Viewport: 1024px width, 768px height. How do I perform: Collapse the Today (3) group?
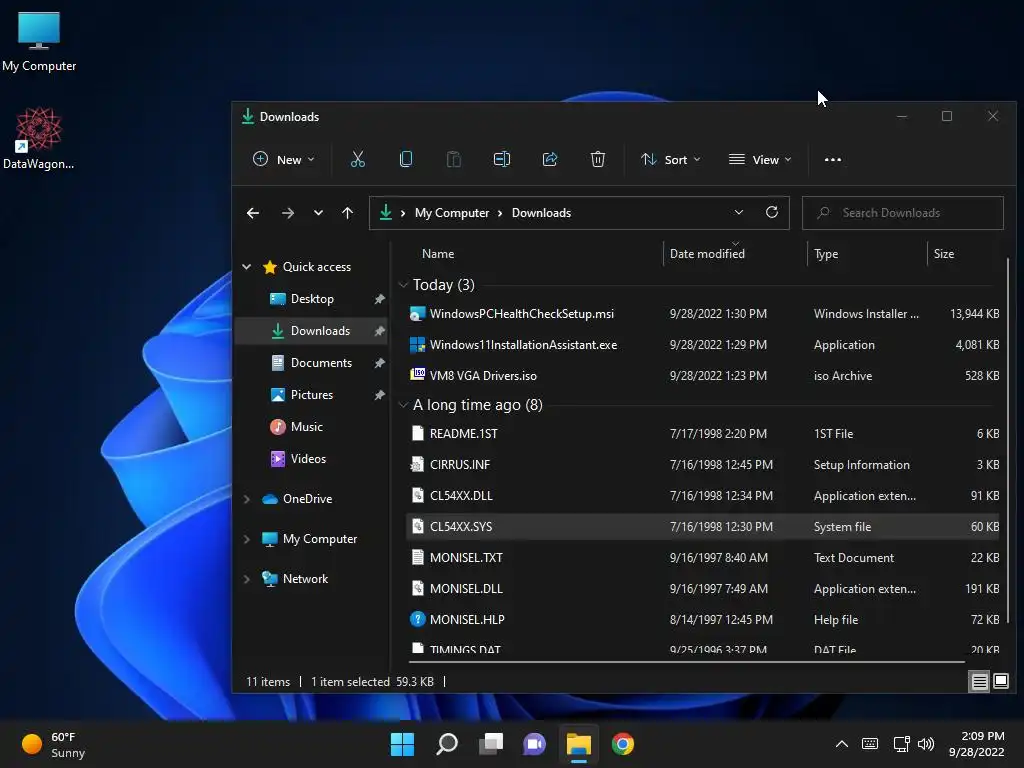click(404, 285)
